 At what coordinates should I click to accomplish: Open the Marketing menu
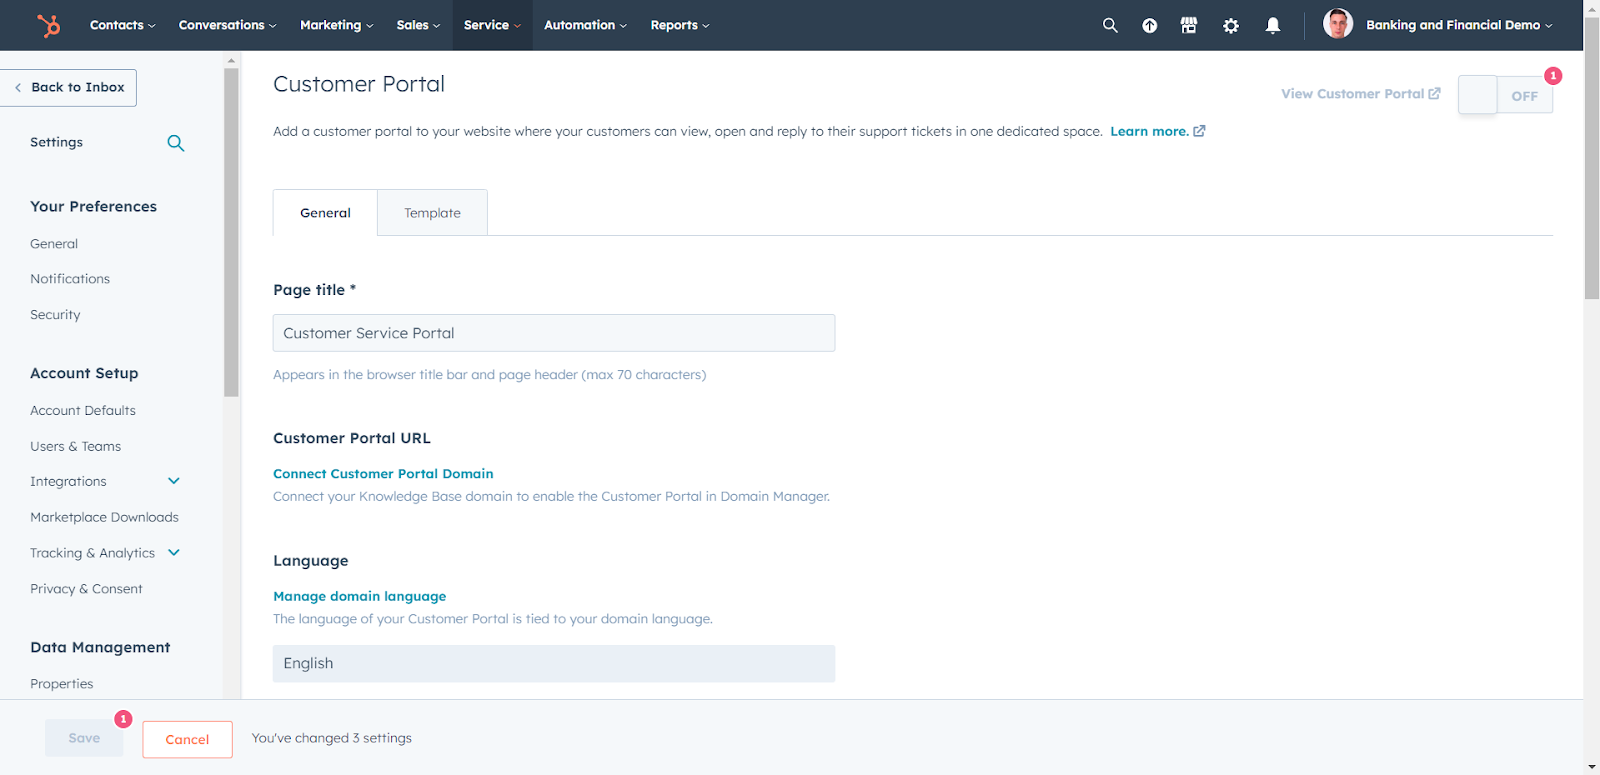click(x=336, y=25)
